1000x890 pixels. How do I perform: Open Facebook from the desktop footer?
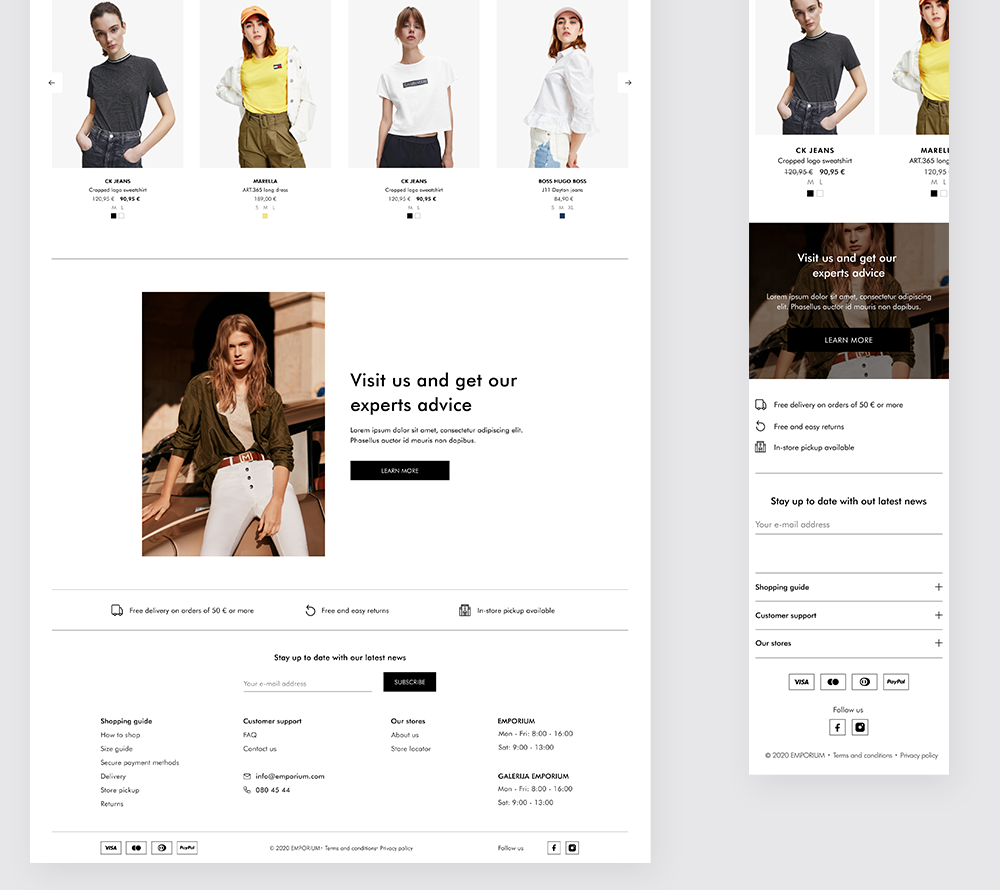554,848
